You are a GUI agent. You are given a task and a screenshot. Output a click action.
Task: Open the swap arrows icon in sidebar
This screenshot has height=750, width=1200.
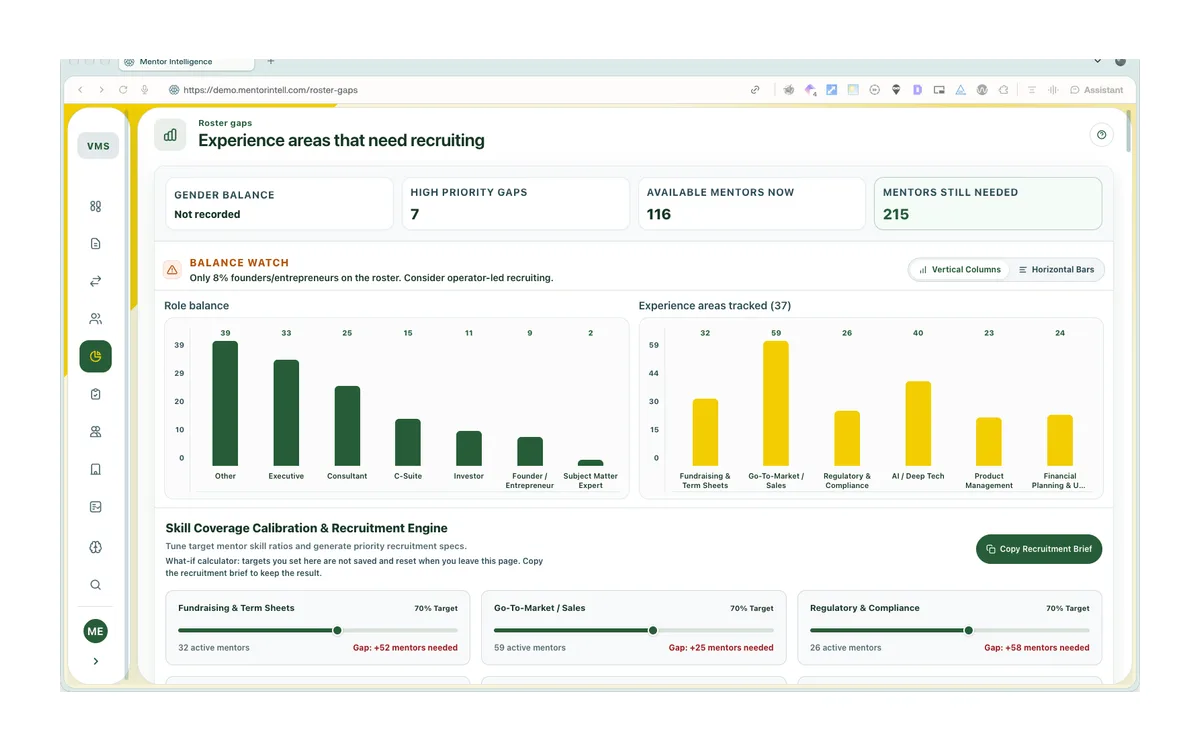pyautogui.click(x=95, y=281)
